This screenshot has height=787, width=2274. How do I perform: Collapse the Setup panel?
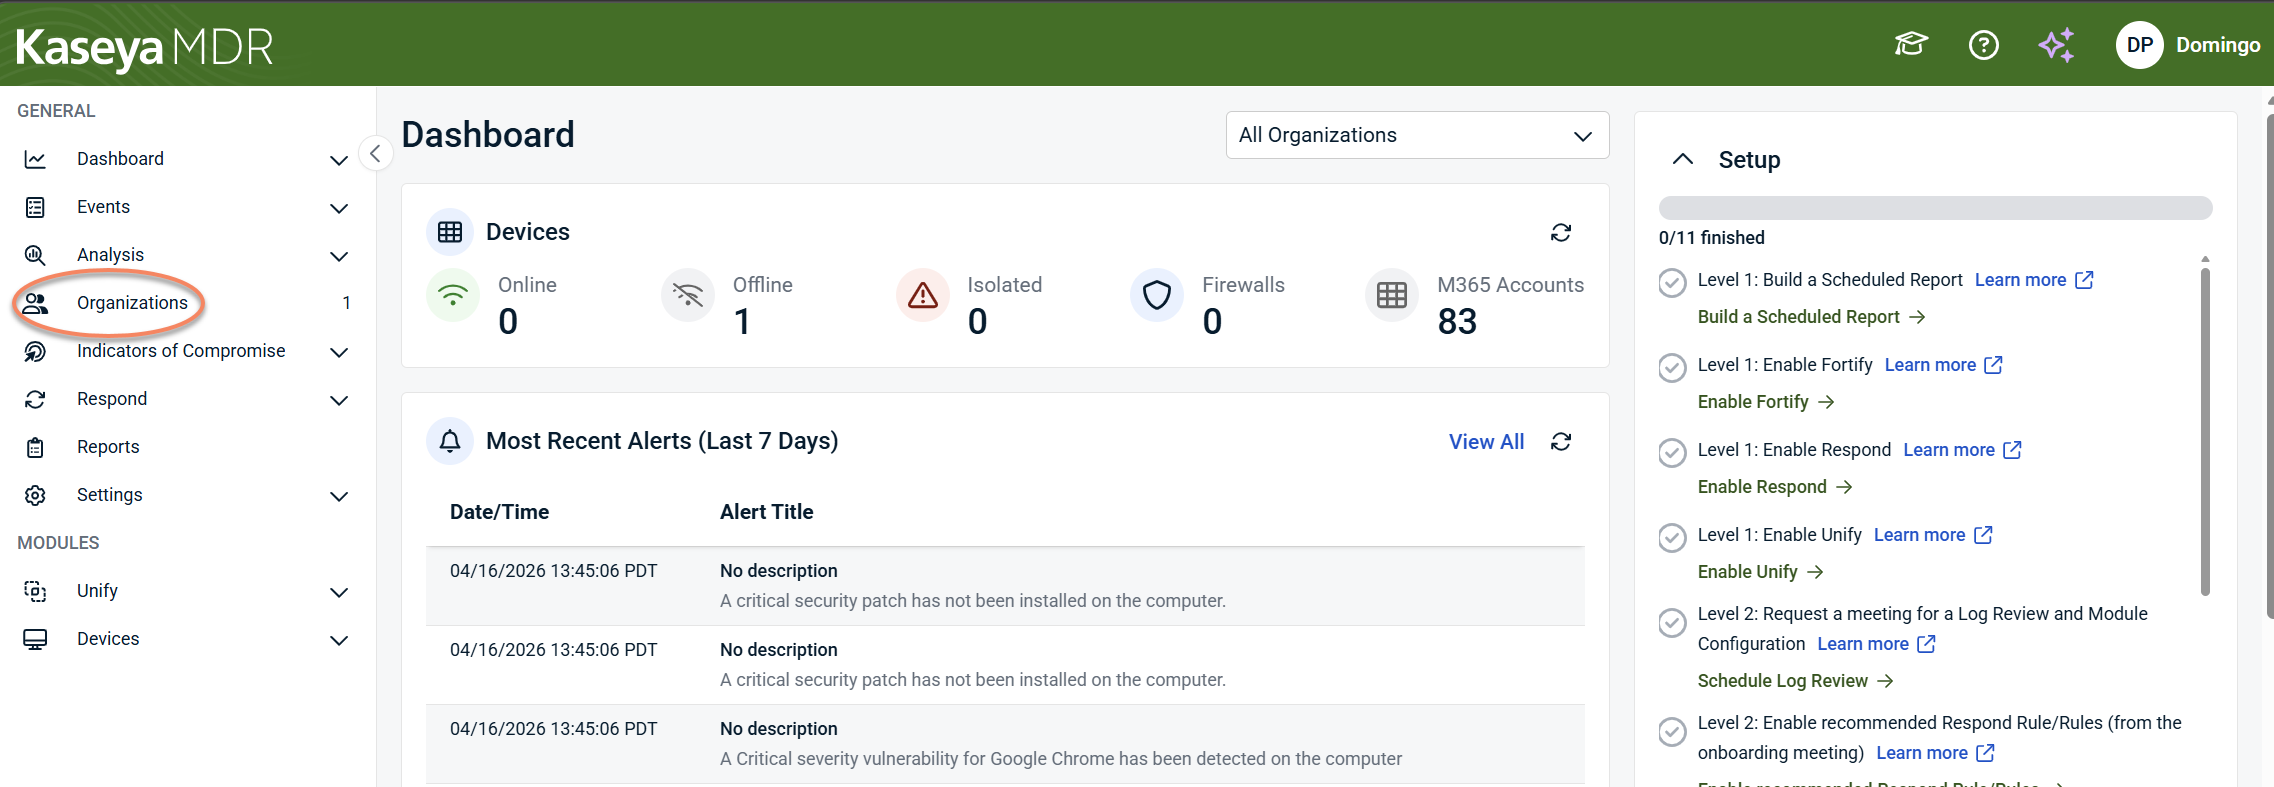pos(1683,159)
